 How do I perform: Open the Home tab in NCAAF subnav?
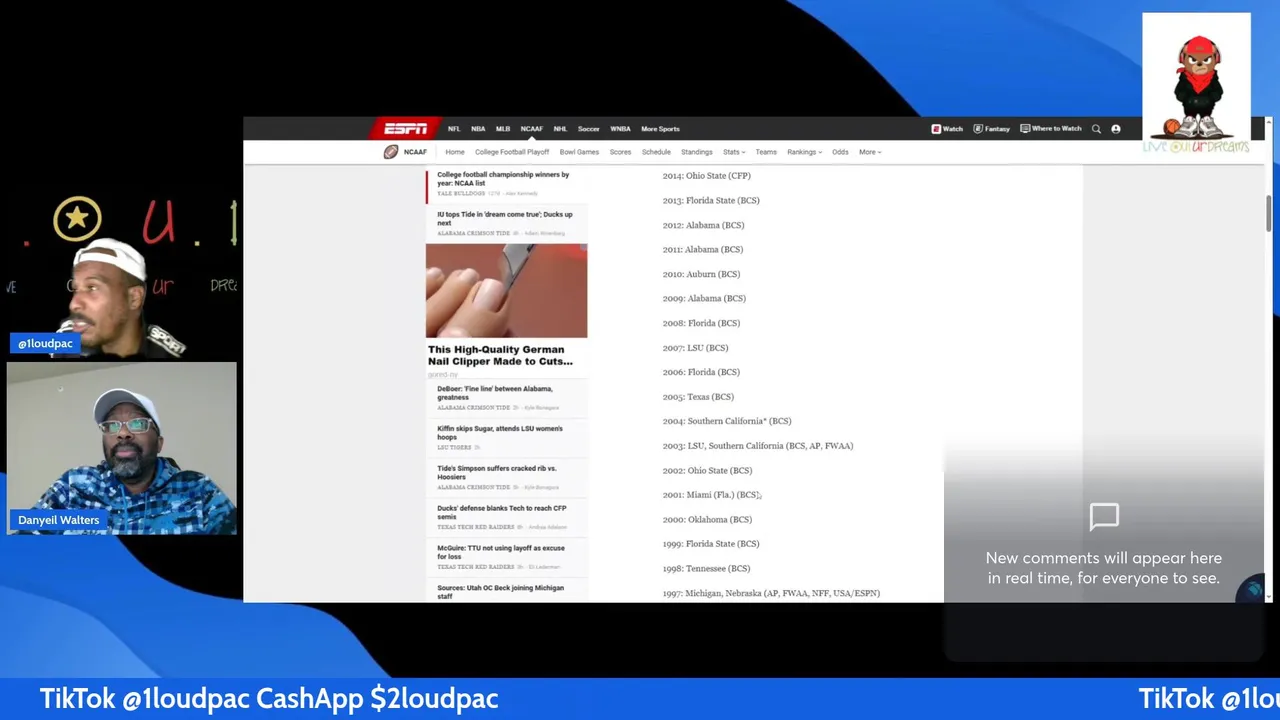(x=455, y=152)
